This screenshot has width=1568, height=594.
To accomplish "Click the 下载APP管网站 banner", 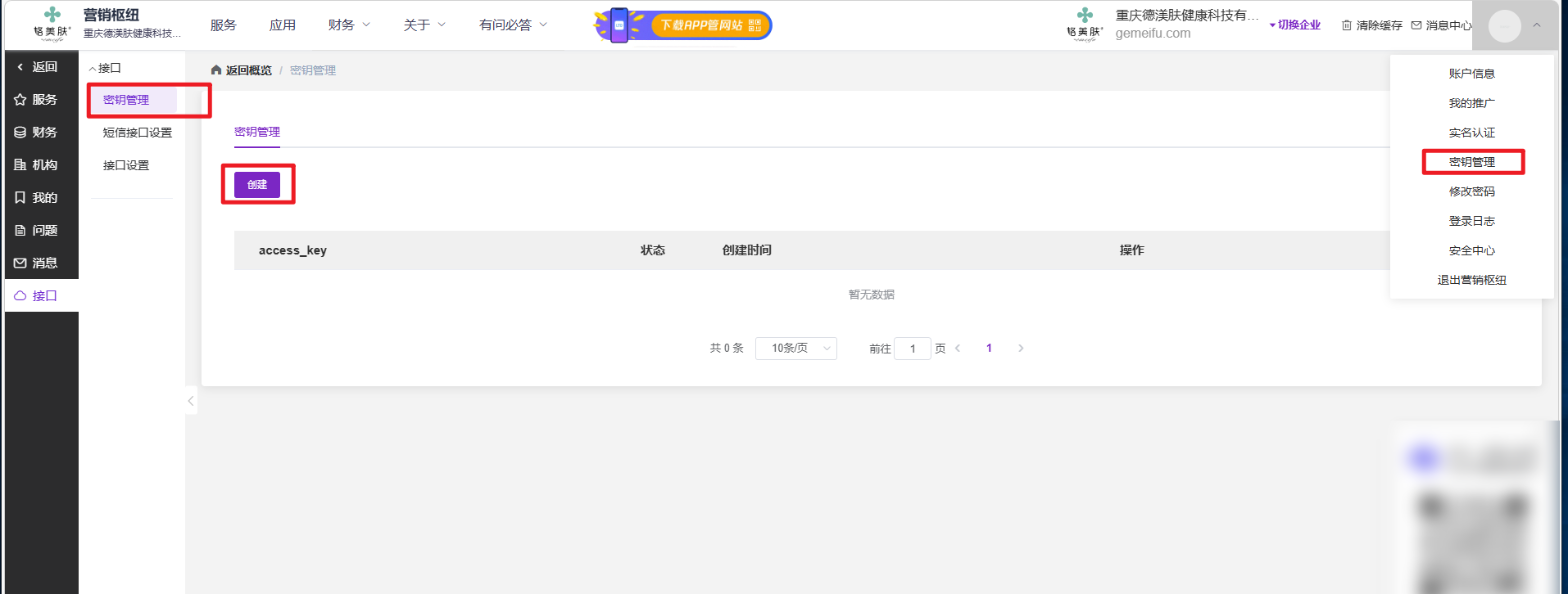I will click(683, 25).
